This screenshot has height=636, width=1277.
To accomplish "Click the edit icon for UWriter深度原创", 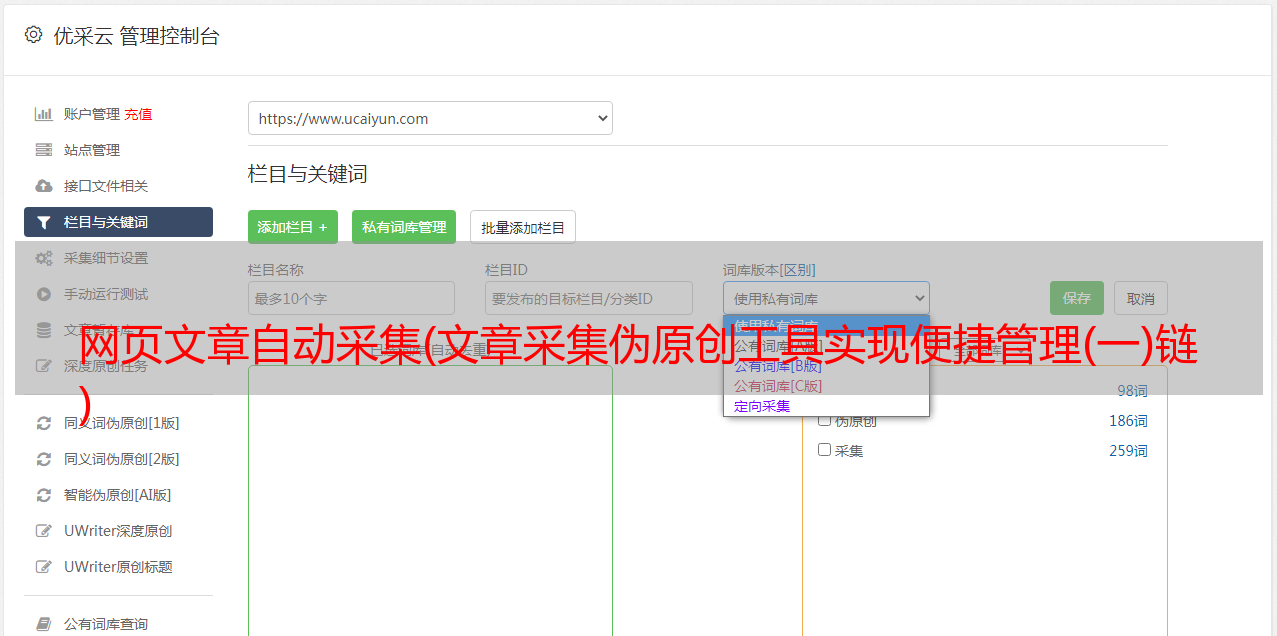I will tap(43, 531).
